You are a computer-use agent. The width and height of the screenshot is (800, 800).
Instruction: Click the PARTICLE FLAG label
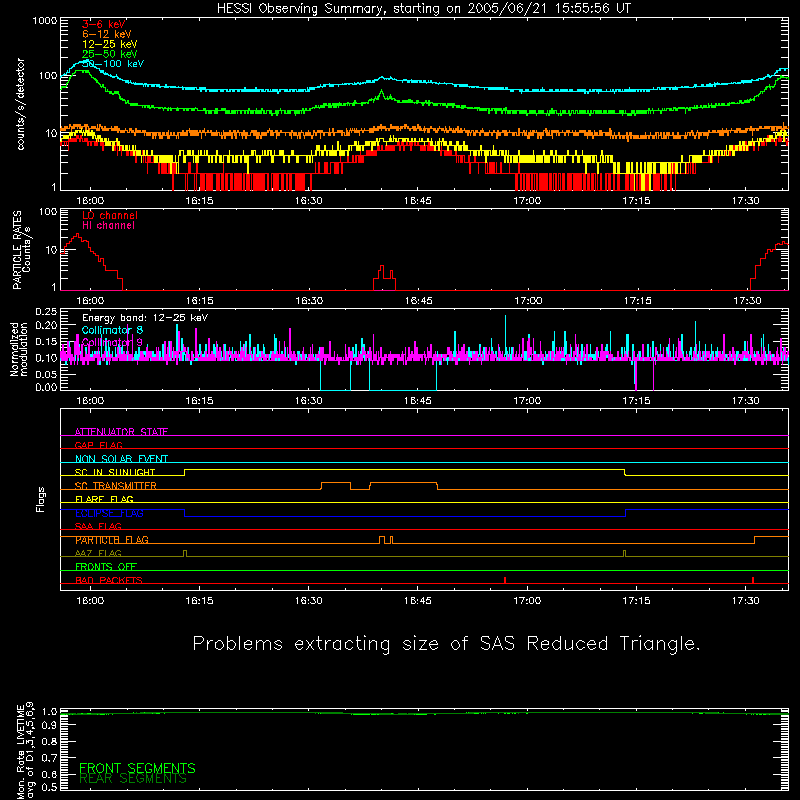[x=112, y=540]
